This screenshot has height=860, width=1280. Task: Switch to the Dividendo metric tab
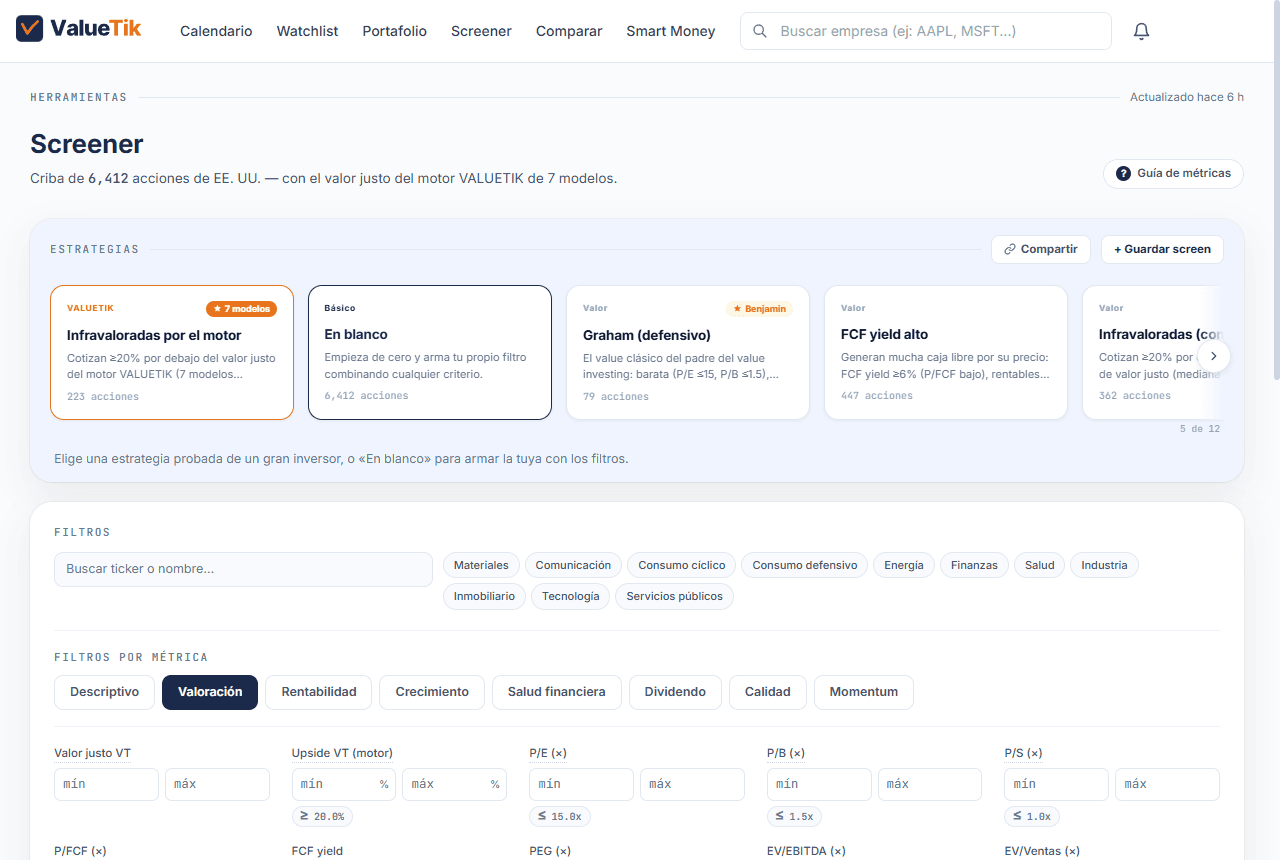tap(675, 692)
